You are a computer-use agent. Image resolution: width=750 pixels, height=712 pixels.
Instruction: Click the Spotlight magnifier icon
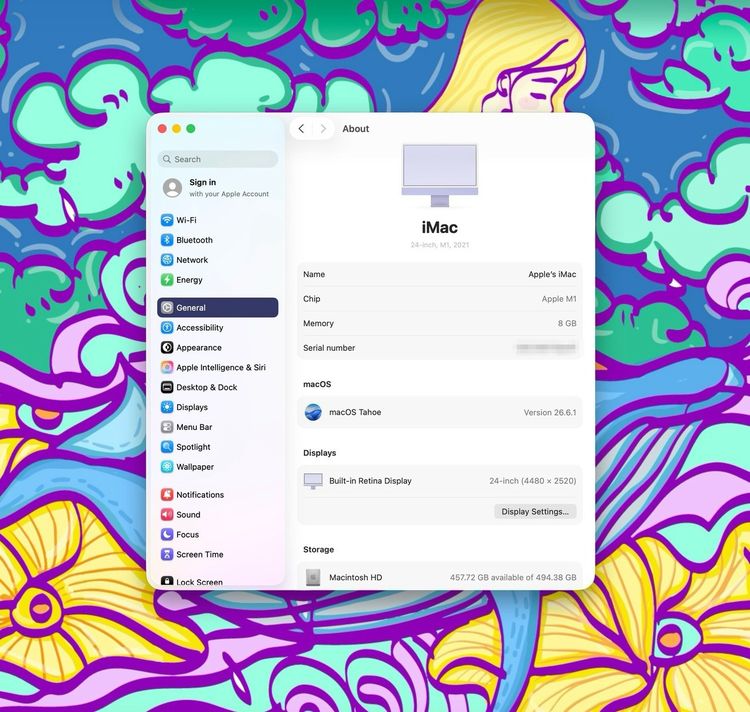(x=166, y=447)
